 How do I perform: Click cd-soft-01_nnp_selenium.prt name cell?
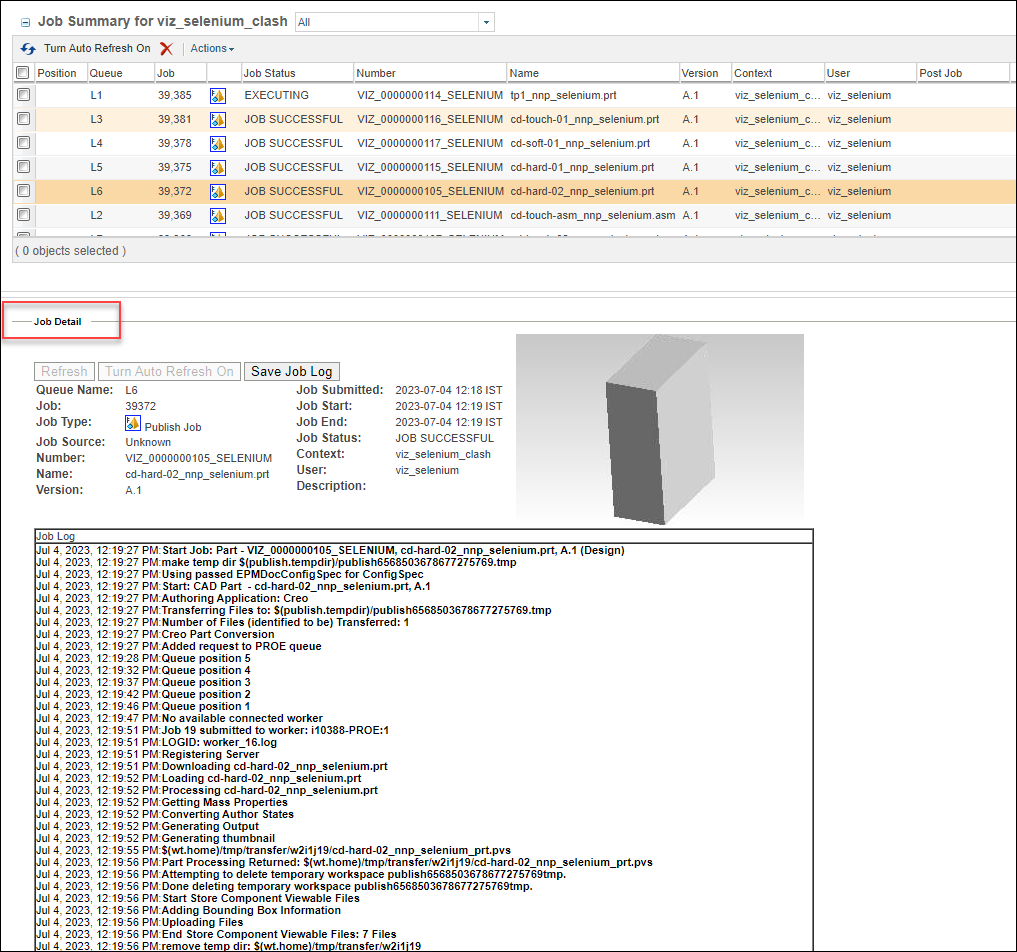(580, 143)
